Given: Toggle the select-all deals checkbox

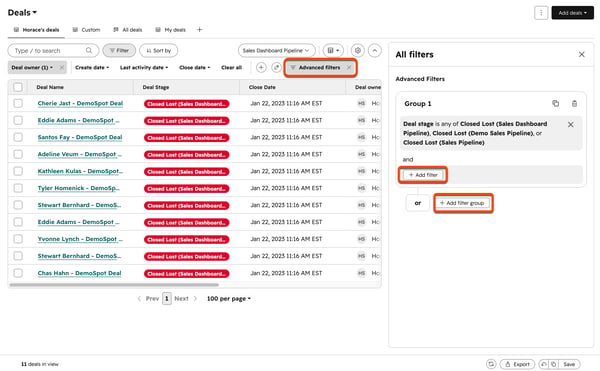Looking at the screenshot, I should coord(18,87).
